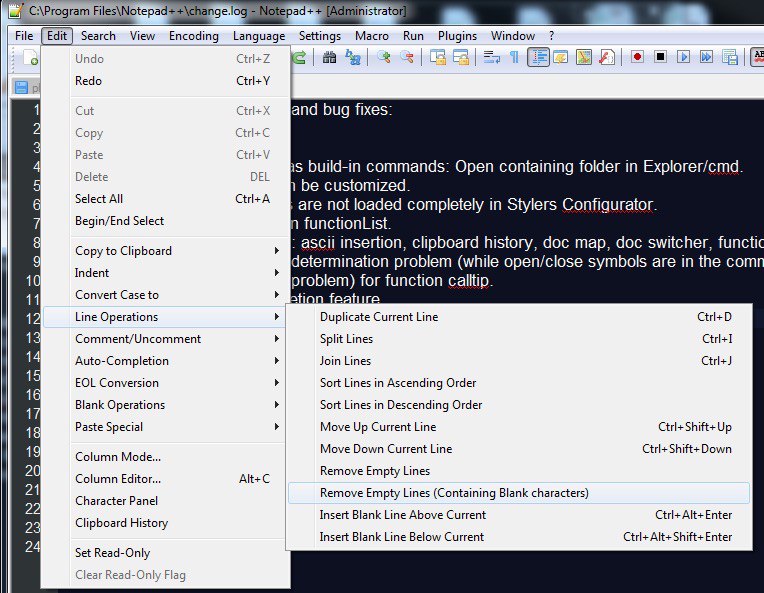Stop macro recording with square icon
This screenshot has height=593, width=764.
coord(660,57)
